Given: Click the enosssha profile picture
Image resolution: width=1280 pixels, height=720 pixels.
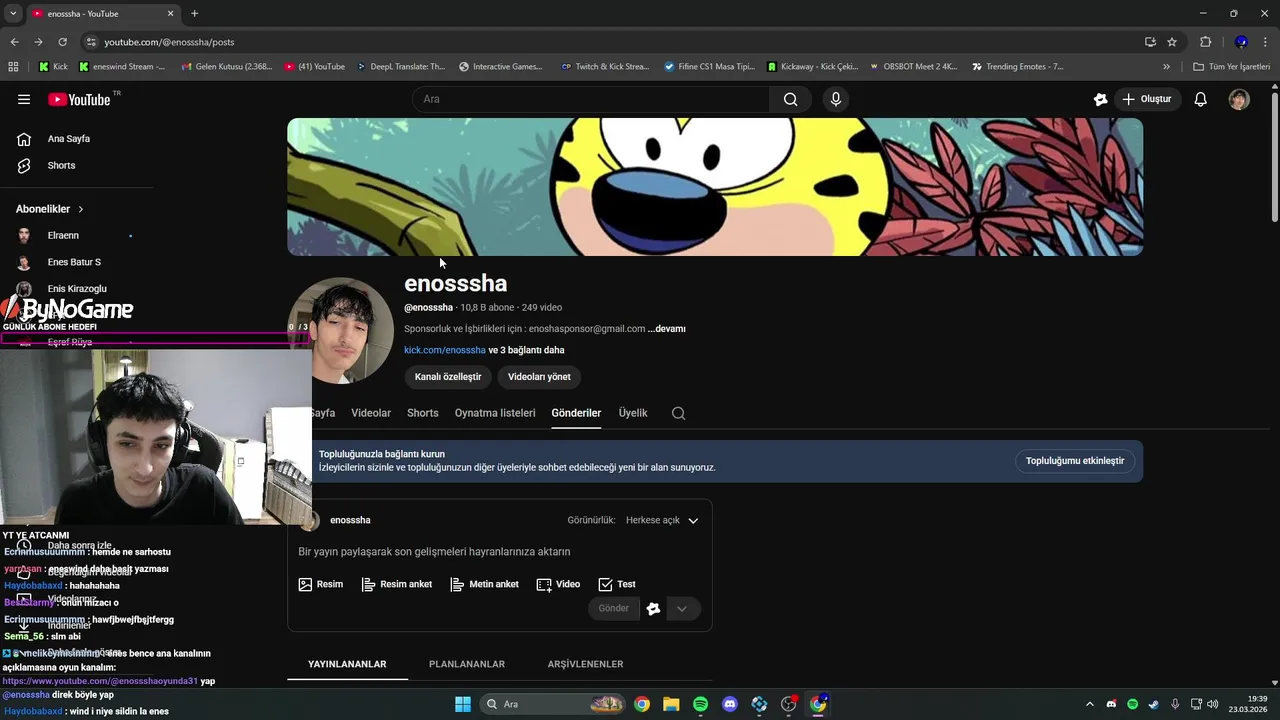Looking at the screenshot, I should [x=341, y=331].
